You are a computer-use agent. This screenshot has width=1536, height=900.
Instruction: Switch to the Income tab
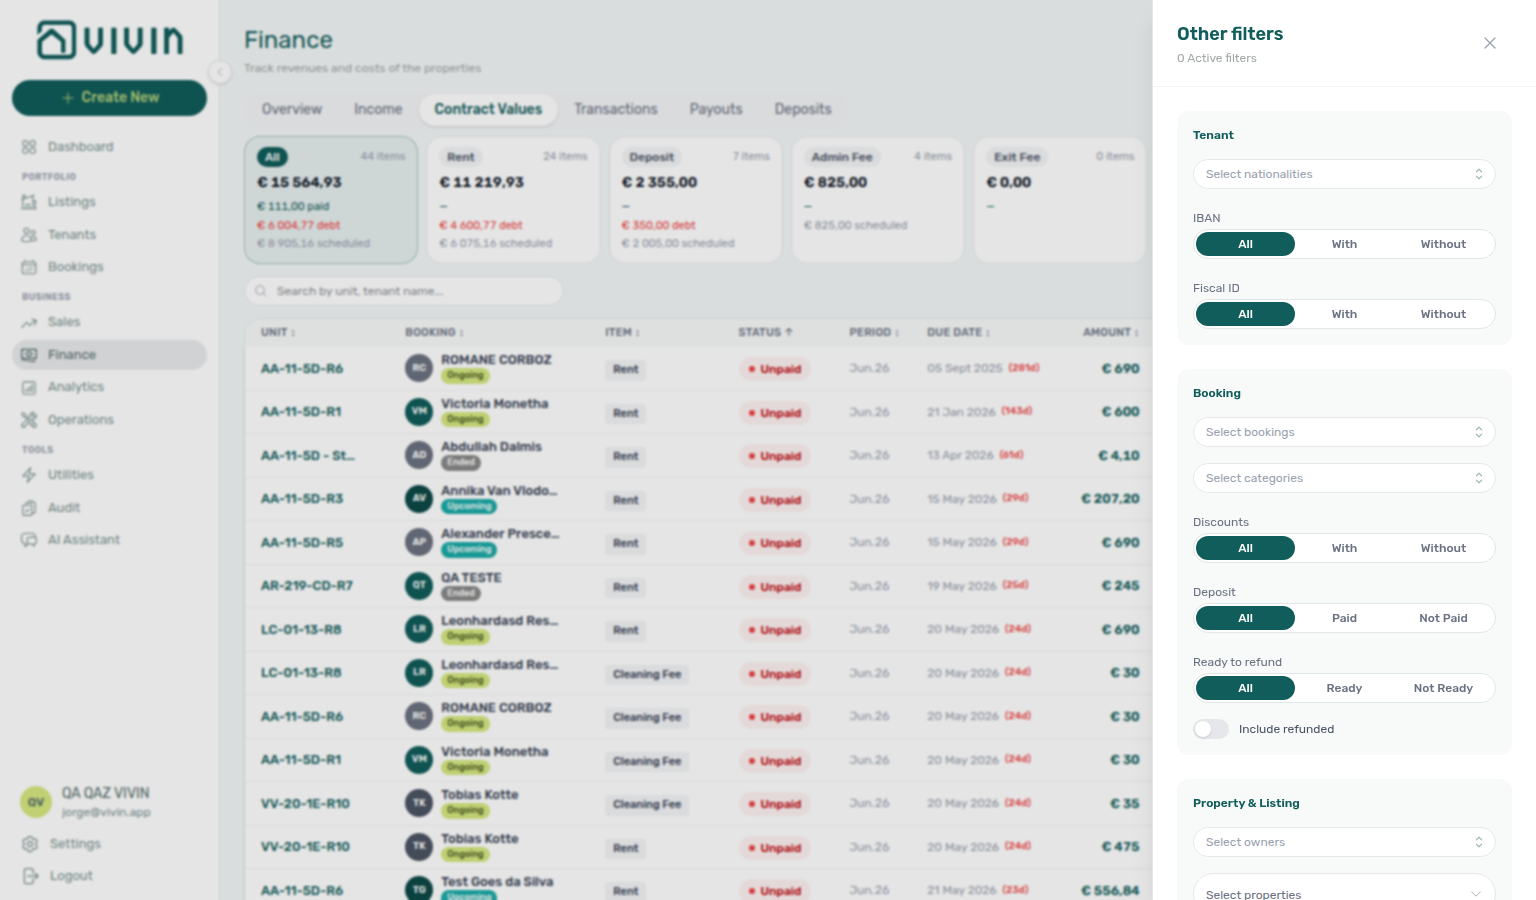[x=378, y=109]
